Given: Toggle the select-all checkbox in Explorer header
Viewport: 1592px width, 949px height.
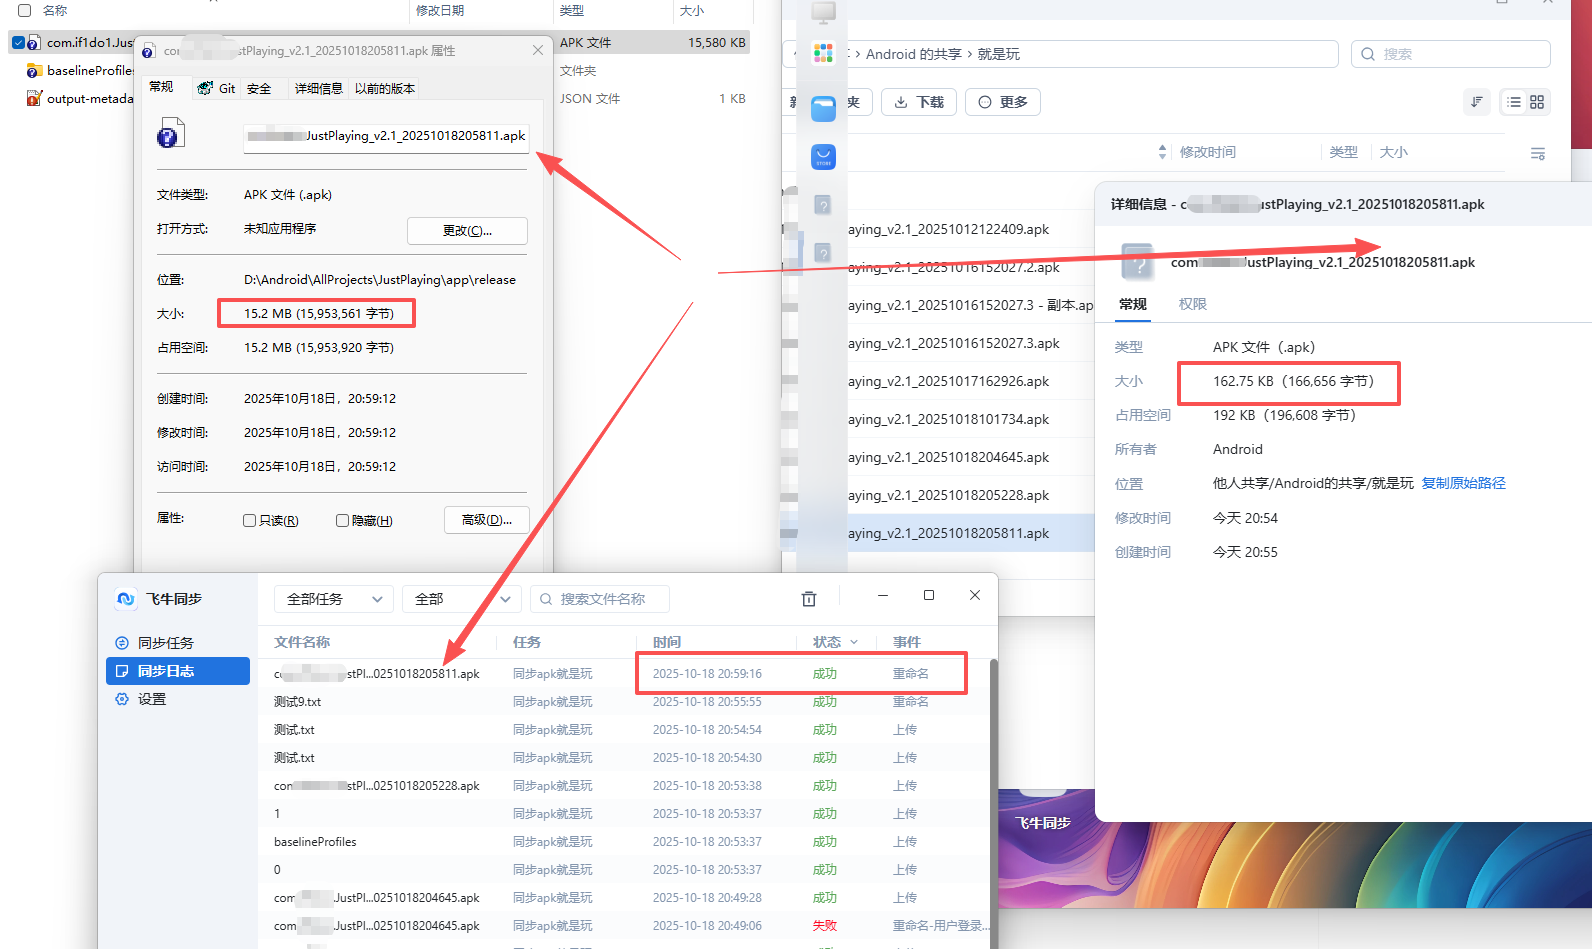Looking at the screenshot, I should pyautogui.click(x=25, y=10).
